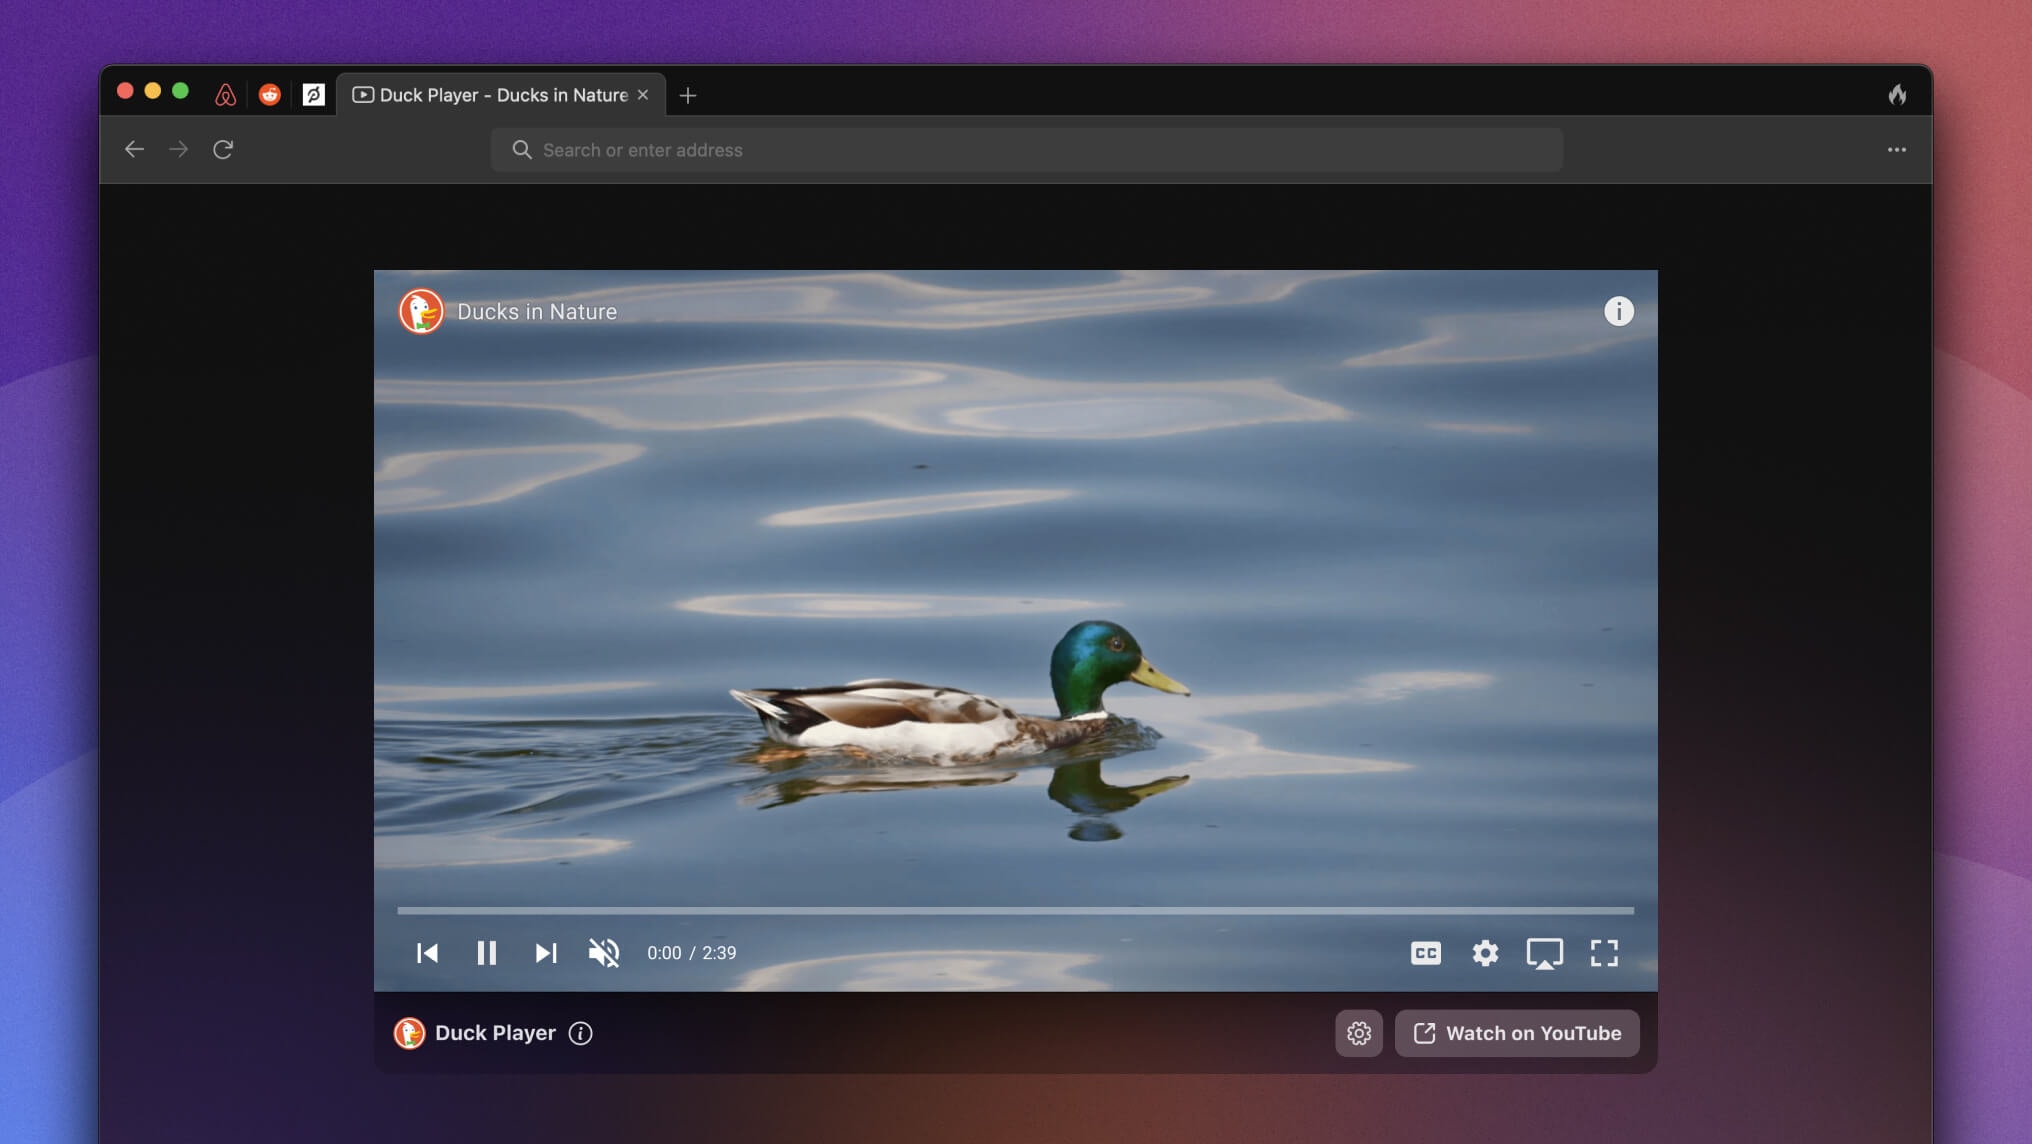Click the browser back button
Viewport: 2032px width, 1144px height.
tap(134, 149)
